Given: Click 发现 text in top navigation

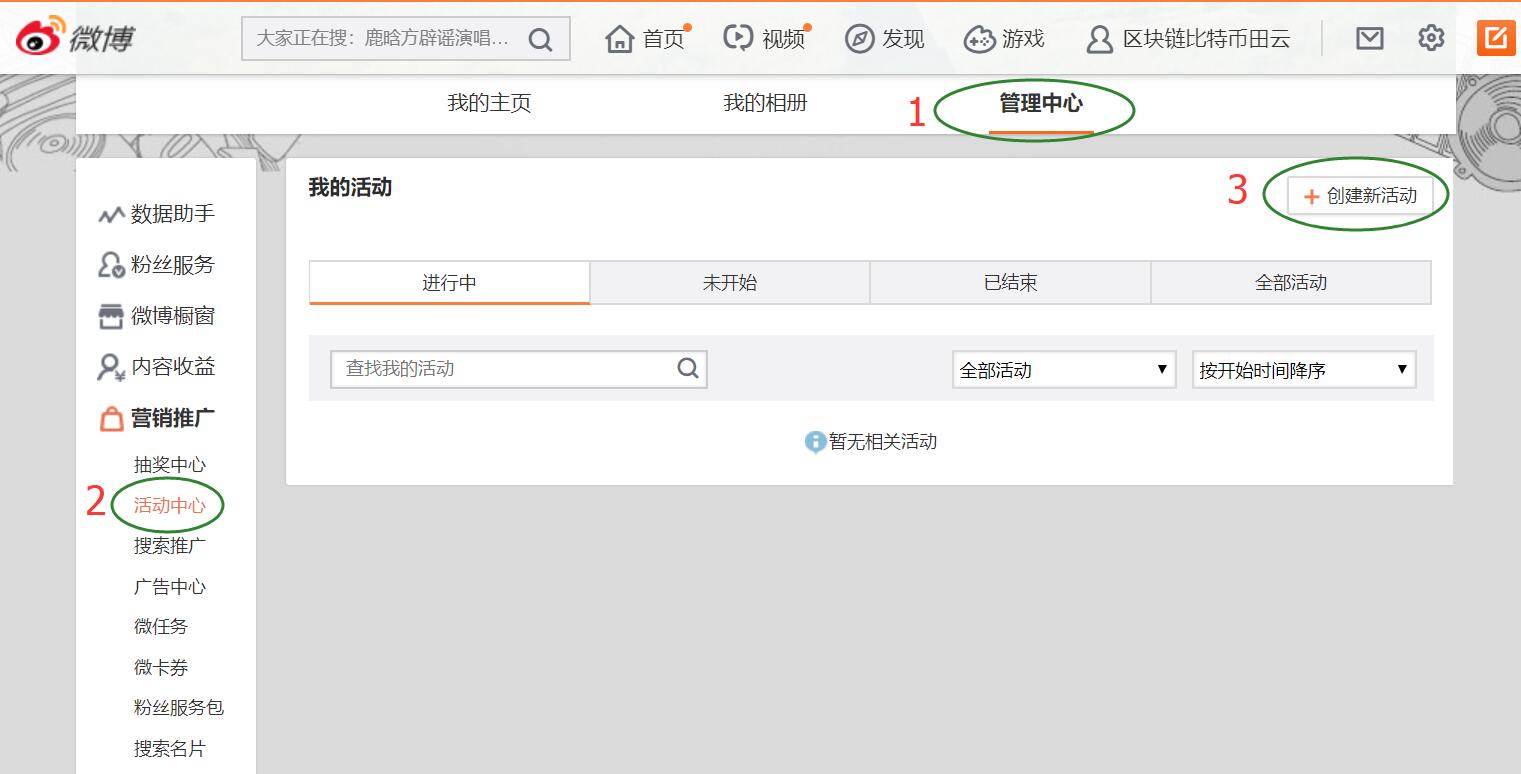Looking at the screenshot, I should pos(903,39).
